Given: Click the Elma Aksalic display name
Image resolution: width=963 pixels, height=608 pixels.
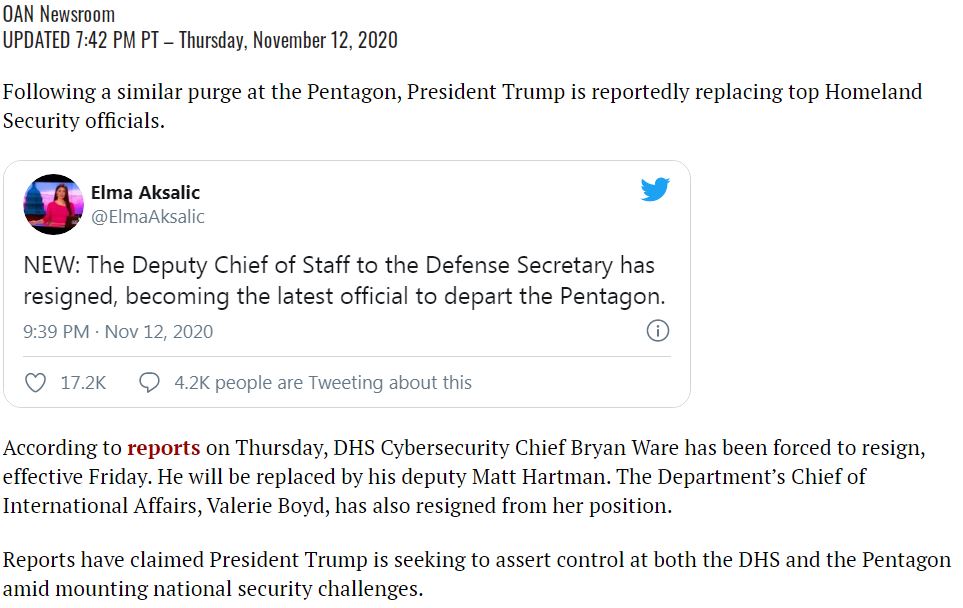Looking at the screenshot, I should 146,193.
